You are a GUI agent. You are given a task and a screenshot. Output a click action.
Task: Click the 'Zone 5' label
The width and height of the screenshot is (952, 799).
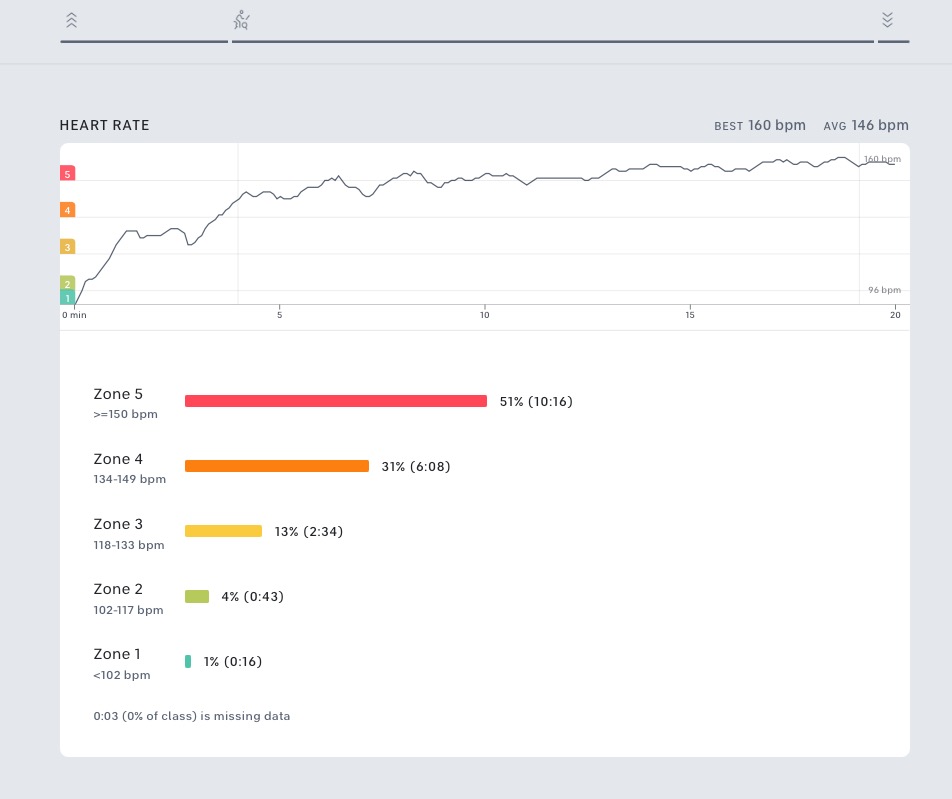(118, 394)
